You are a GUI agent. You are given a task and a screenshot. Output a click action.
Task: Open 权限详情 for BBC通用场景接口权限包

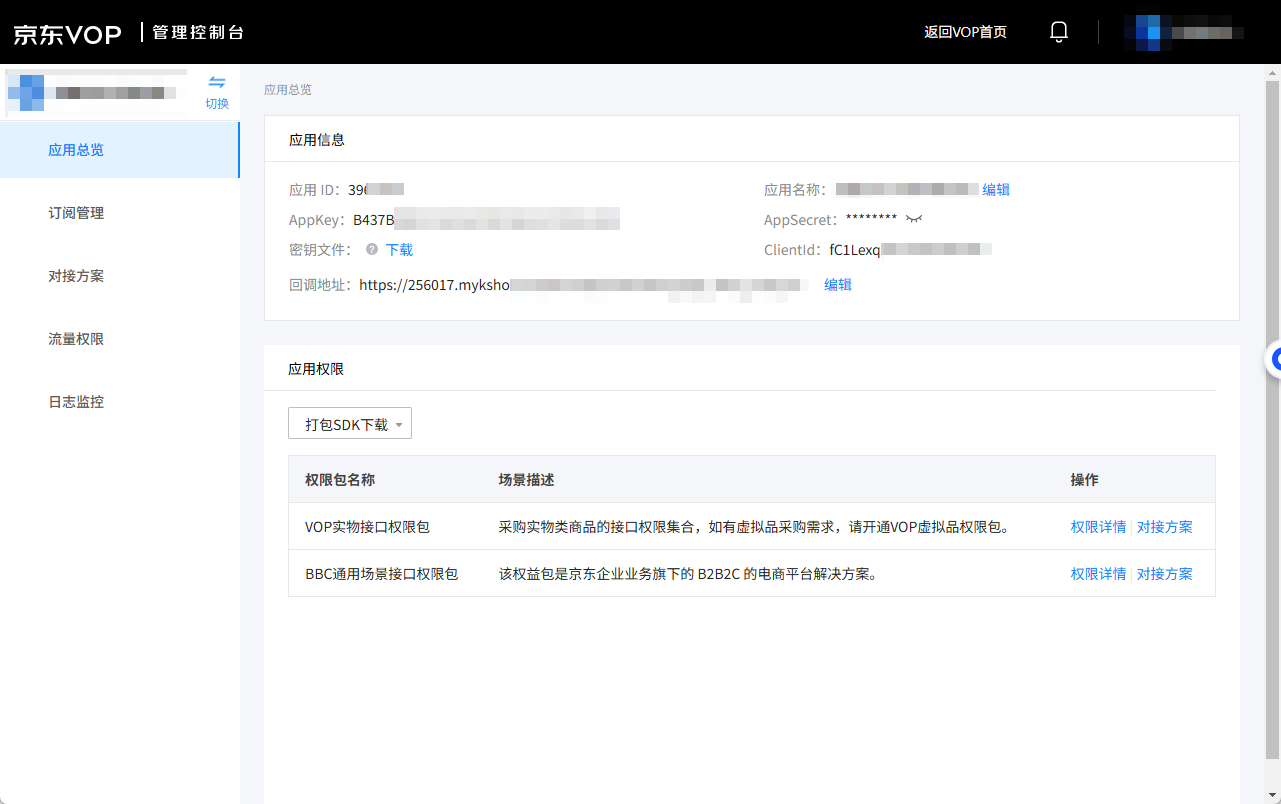1098,573
